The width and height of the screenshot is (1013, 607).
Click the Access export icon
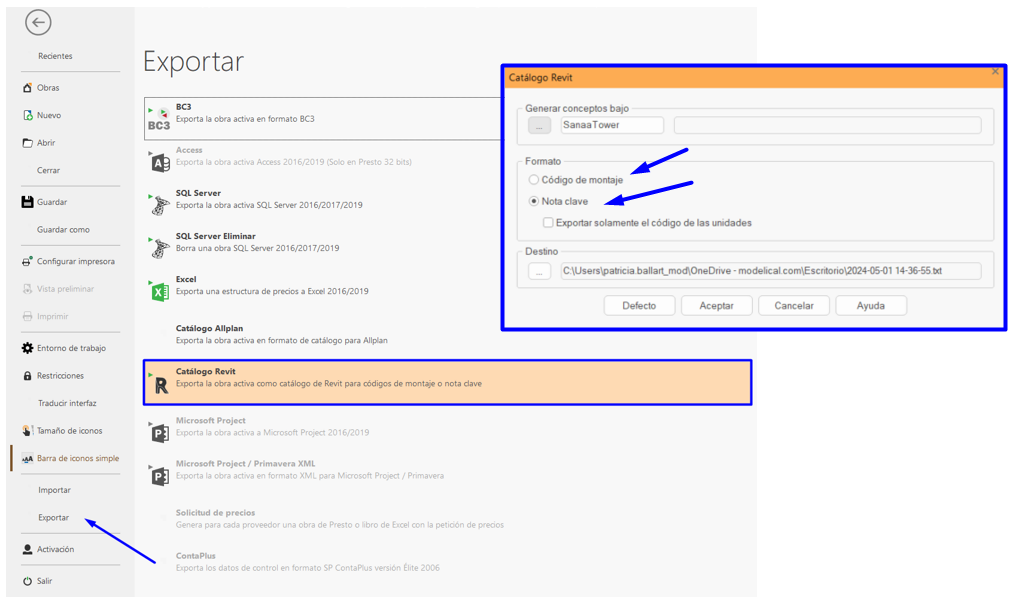160,163
